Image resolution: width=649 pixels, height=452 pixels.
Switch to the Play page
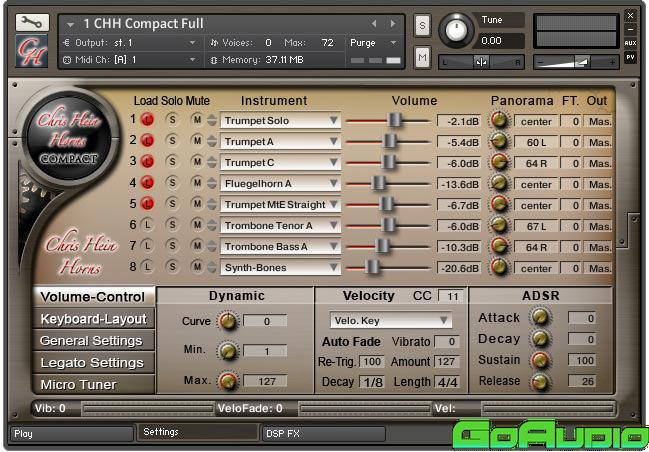(72, 434)
